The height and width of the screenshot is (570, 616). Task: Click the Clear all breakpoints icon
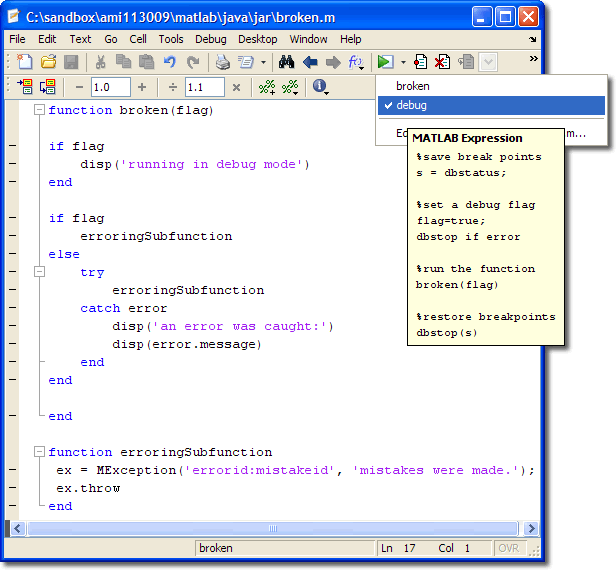[442, 62]
